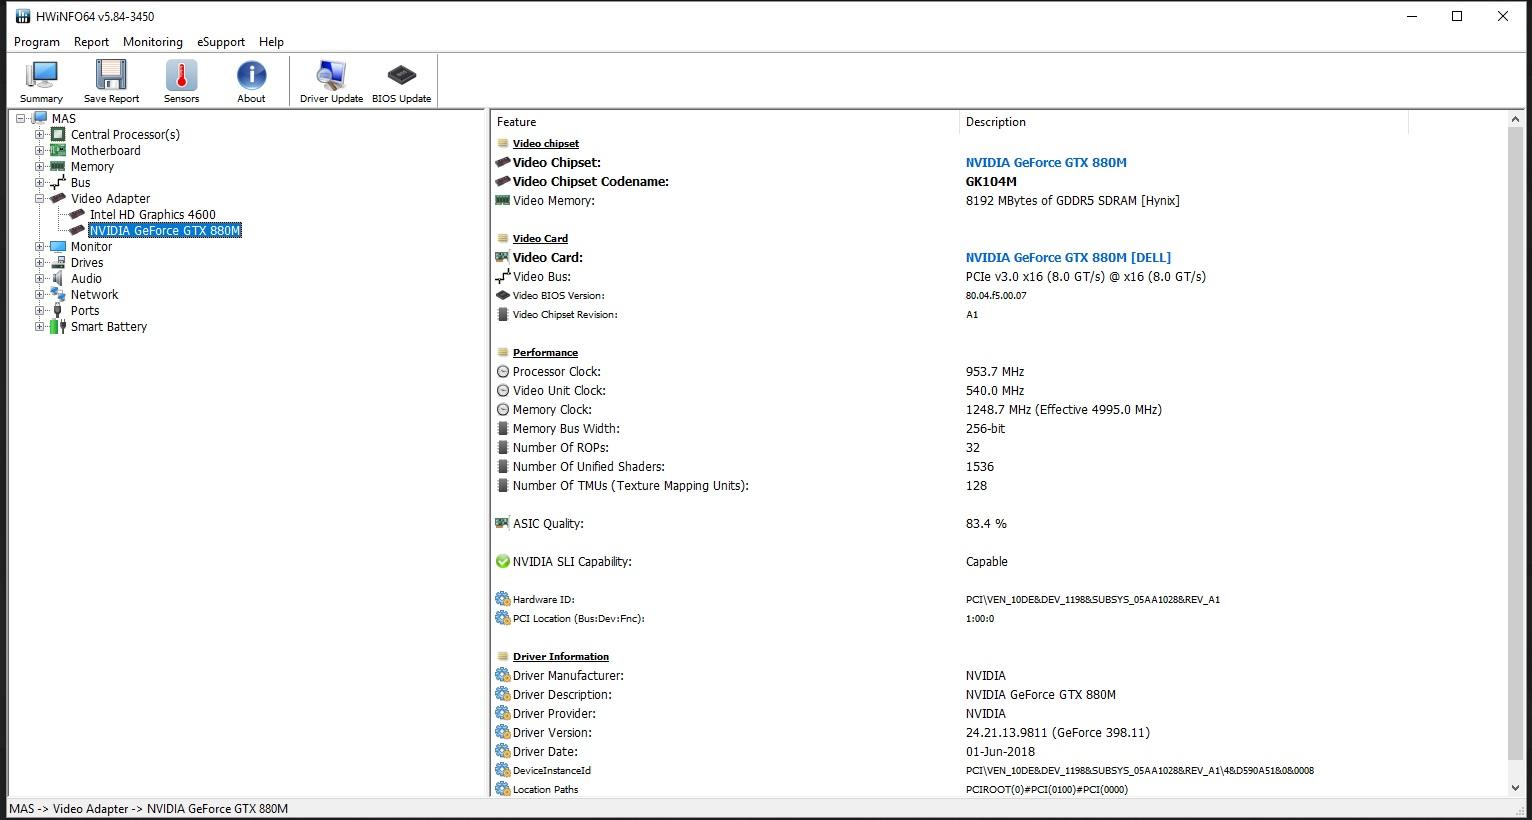Screen dimensions: 1532x820
Task: Open the Program menu
Action: (37, 42)
